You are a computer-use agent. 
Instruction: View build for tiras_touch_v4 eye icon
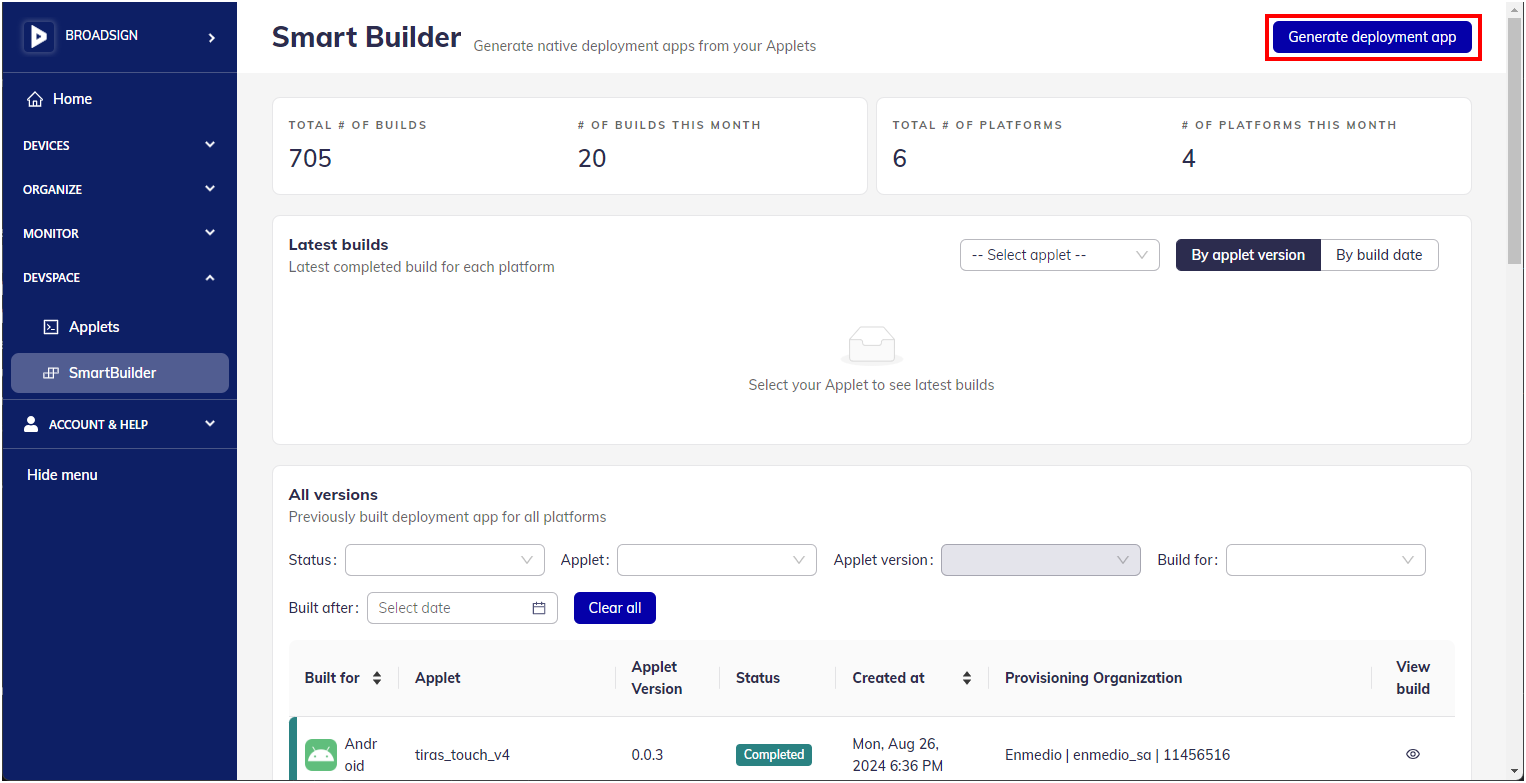tap(1413, 754)
